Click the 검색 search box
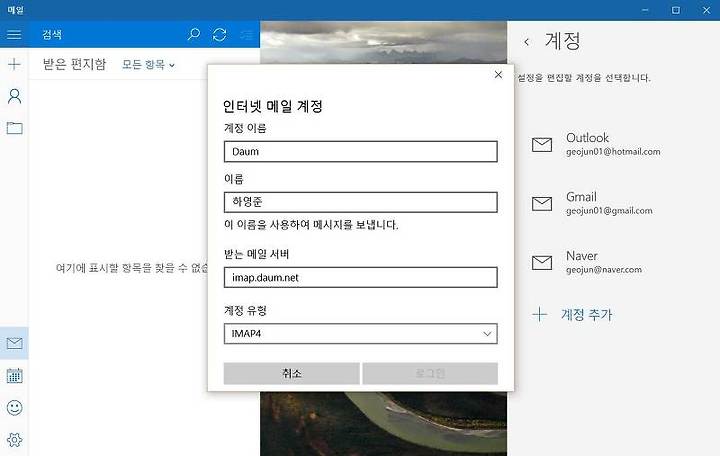The image size is (720, 456). pyautogui.click(x=108, y=34)
